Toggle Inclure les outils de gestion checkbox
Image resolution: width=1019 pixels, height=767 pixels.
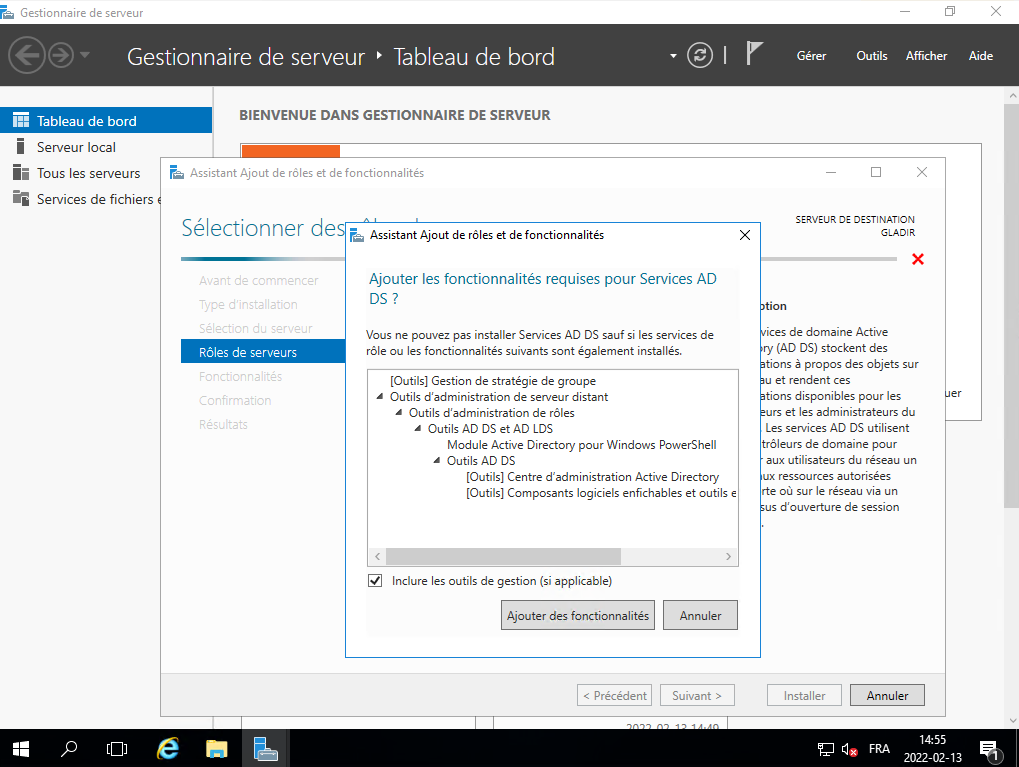point(375,580)
